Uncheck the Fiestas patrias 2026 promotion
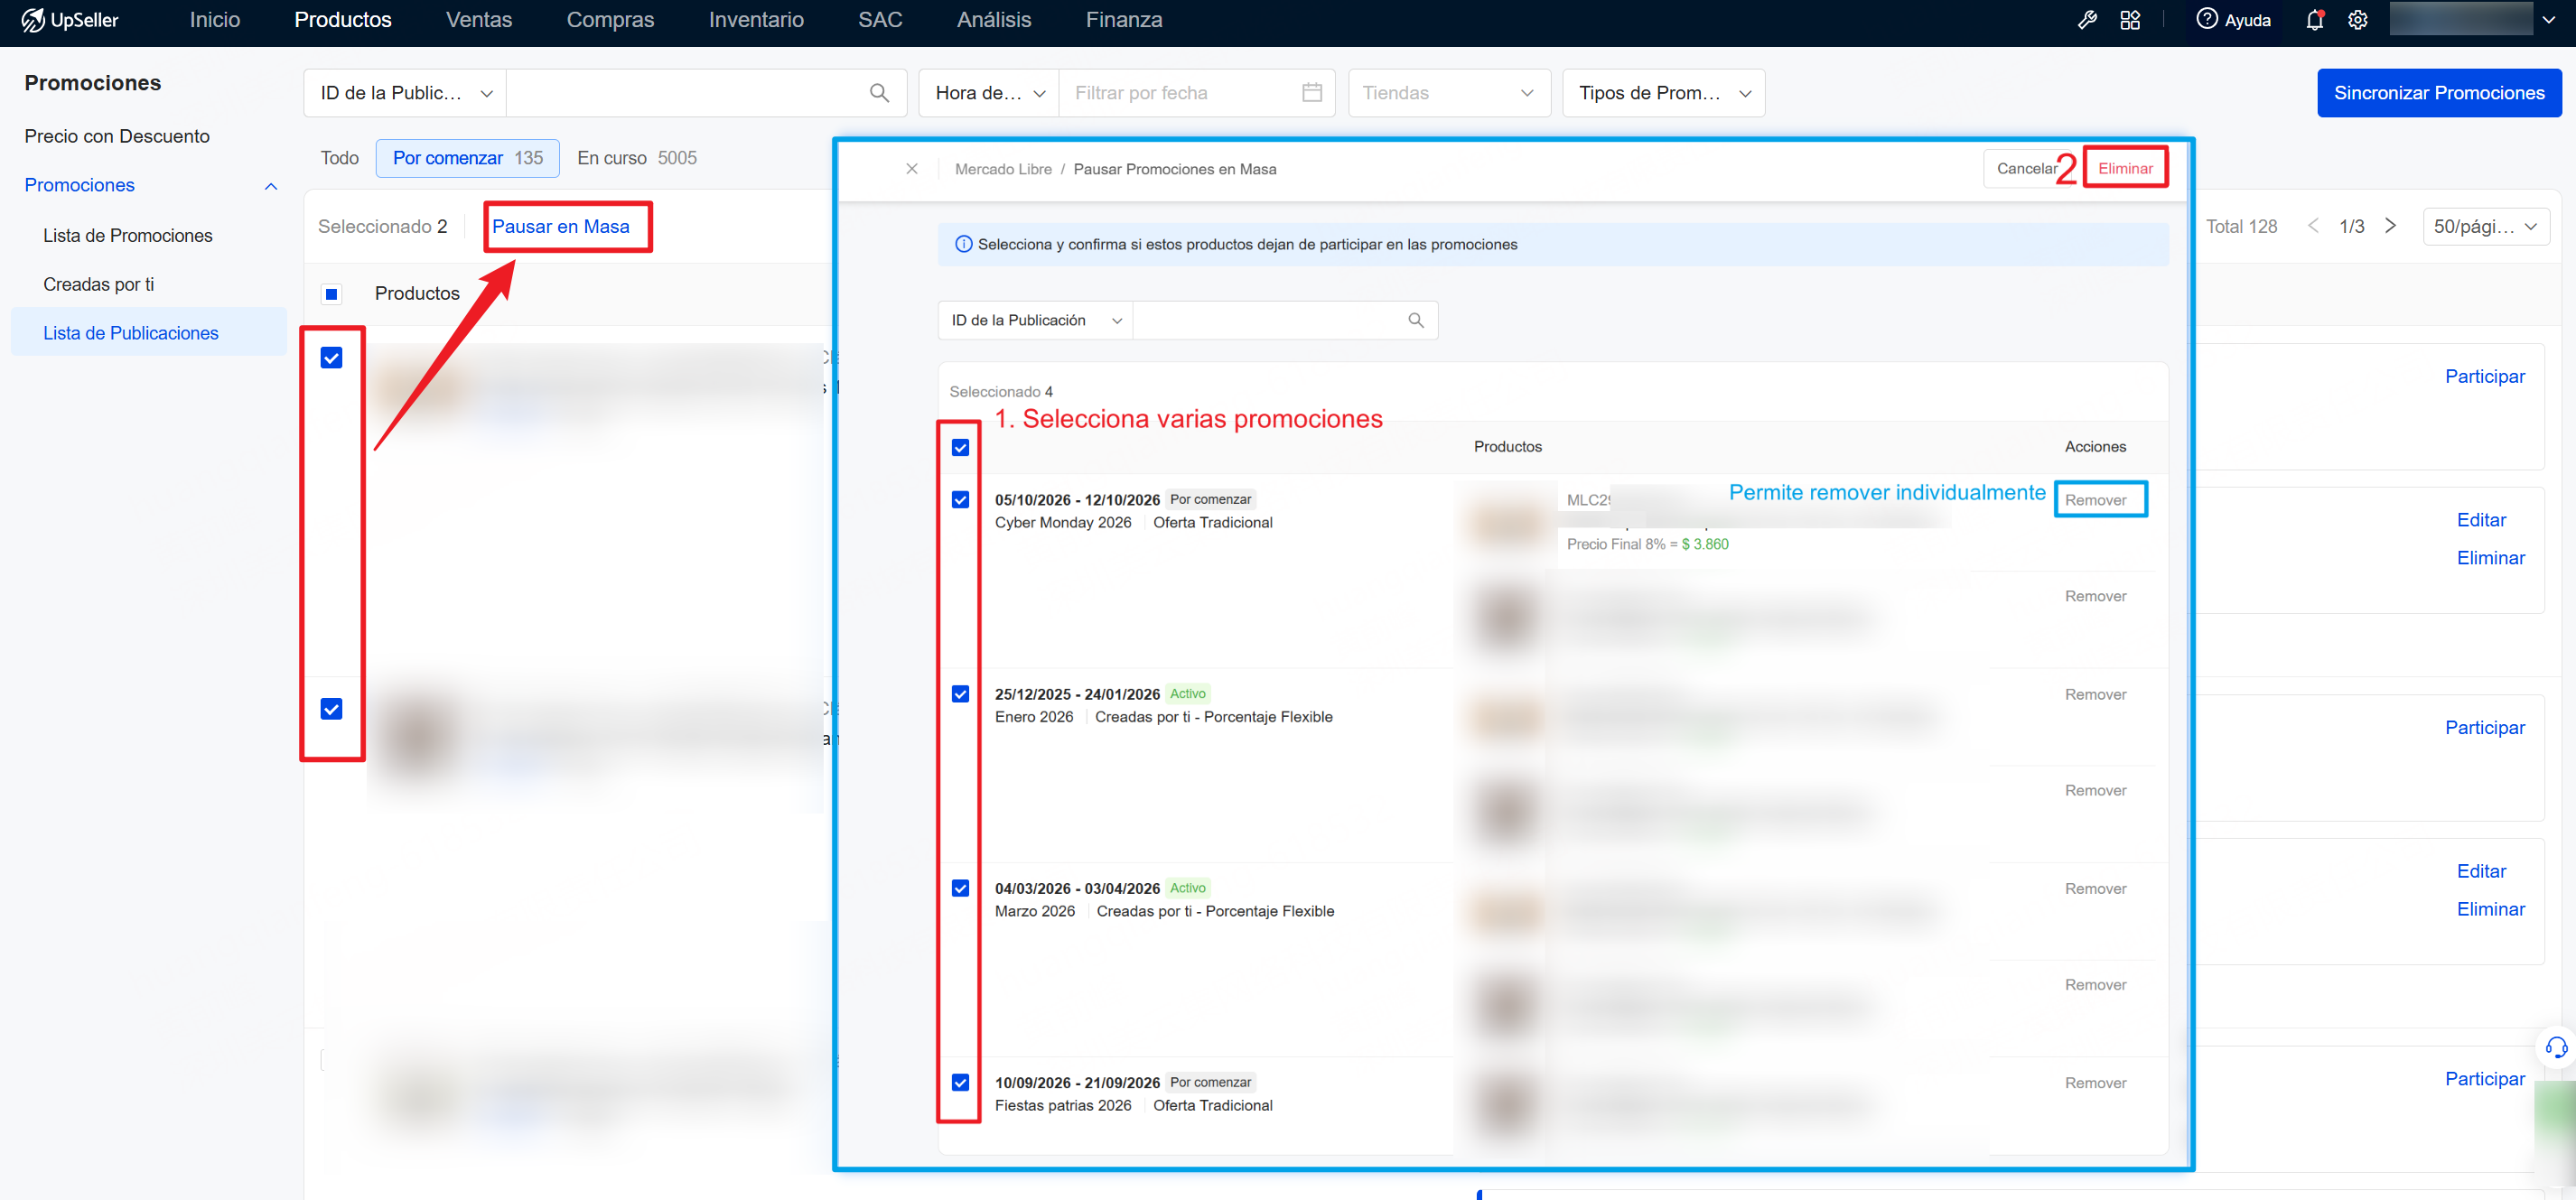2576x1200 pixels. click(960, 1082)
